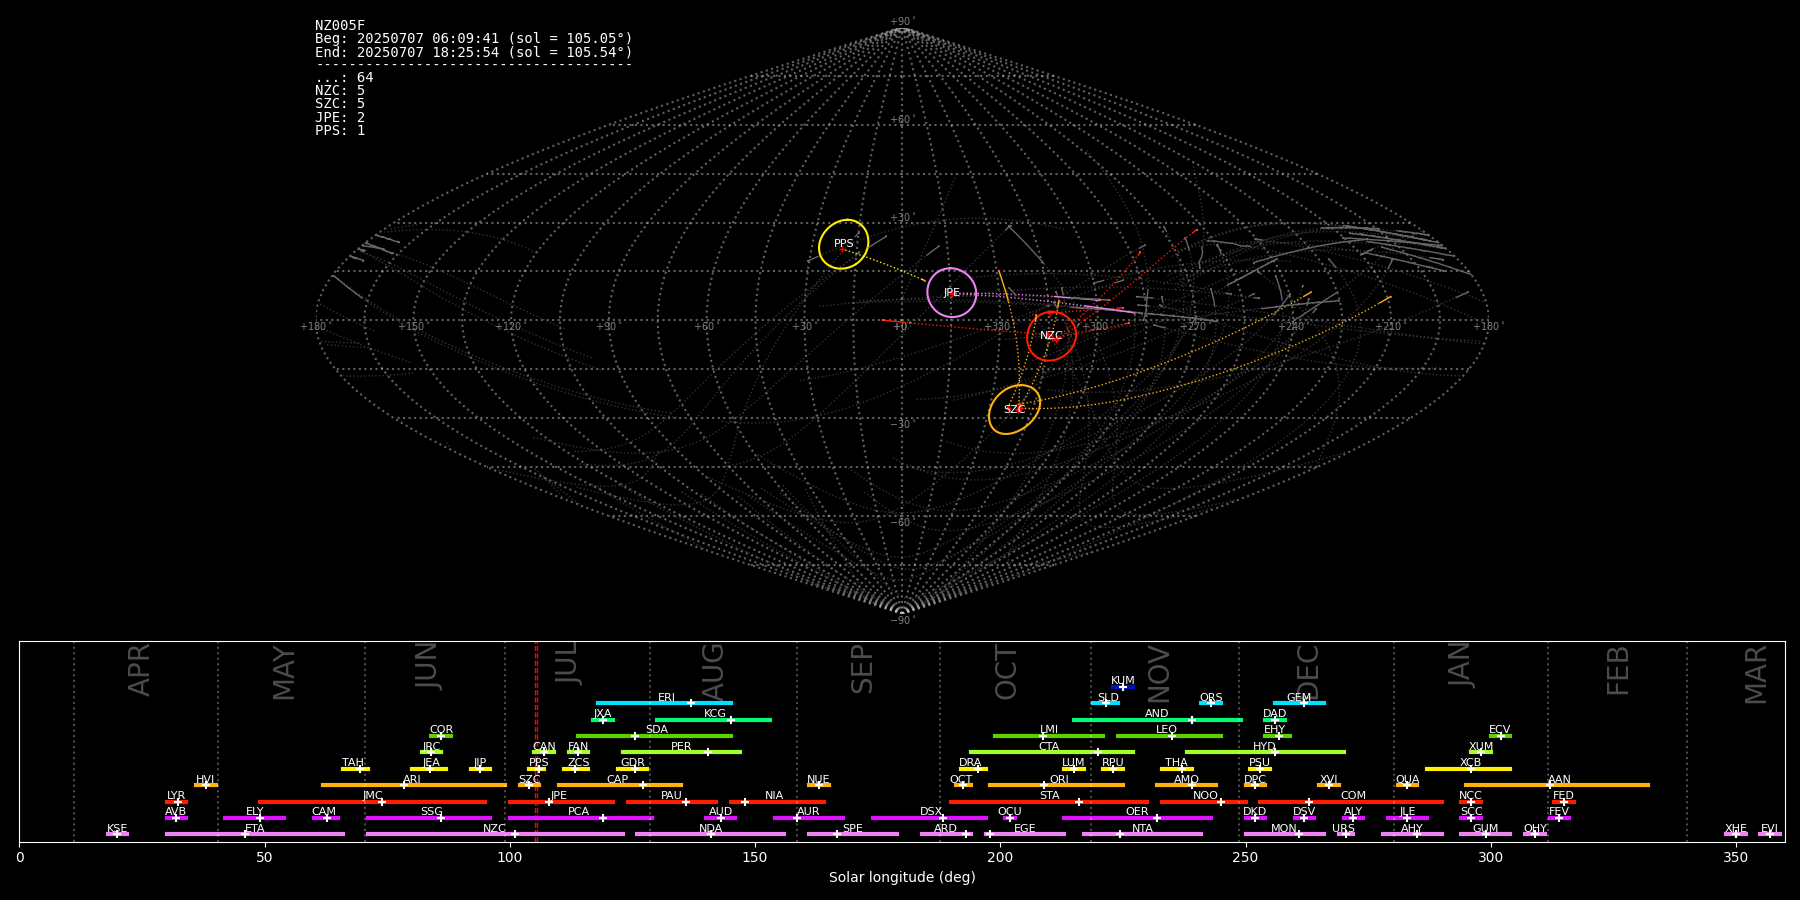Click the pink JPE radiant circle on sky map
The image size is (1800, 900).
(952, 293)
